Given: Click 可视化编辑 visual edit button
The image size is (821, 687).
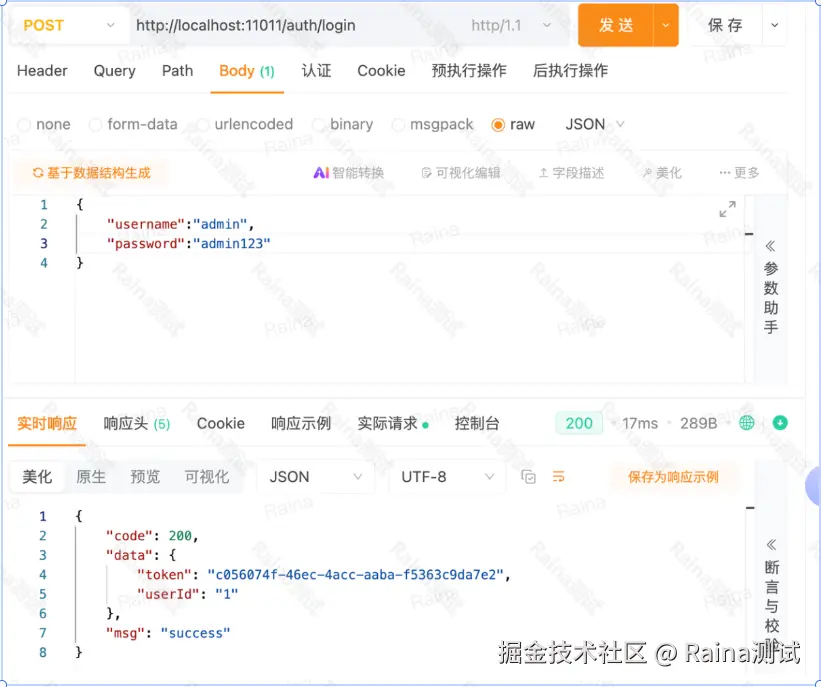Looking at the screenshot, I should [x=461, y=173].
